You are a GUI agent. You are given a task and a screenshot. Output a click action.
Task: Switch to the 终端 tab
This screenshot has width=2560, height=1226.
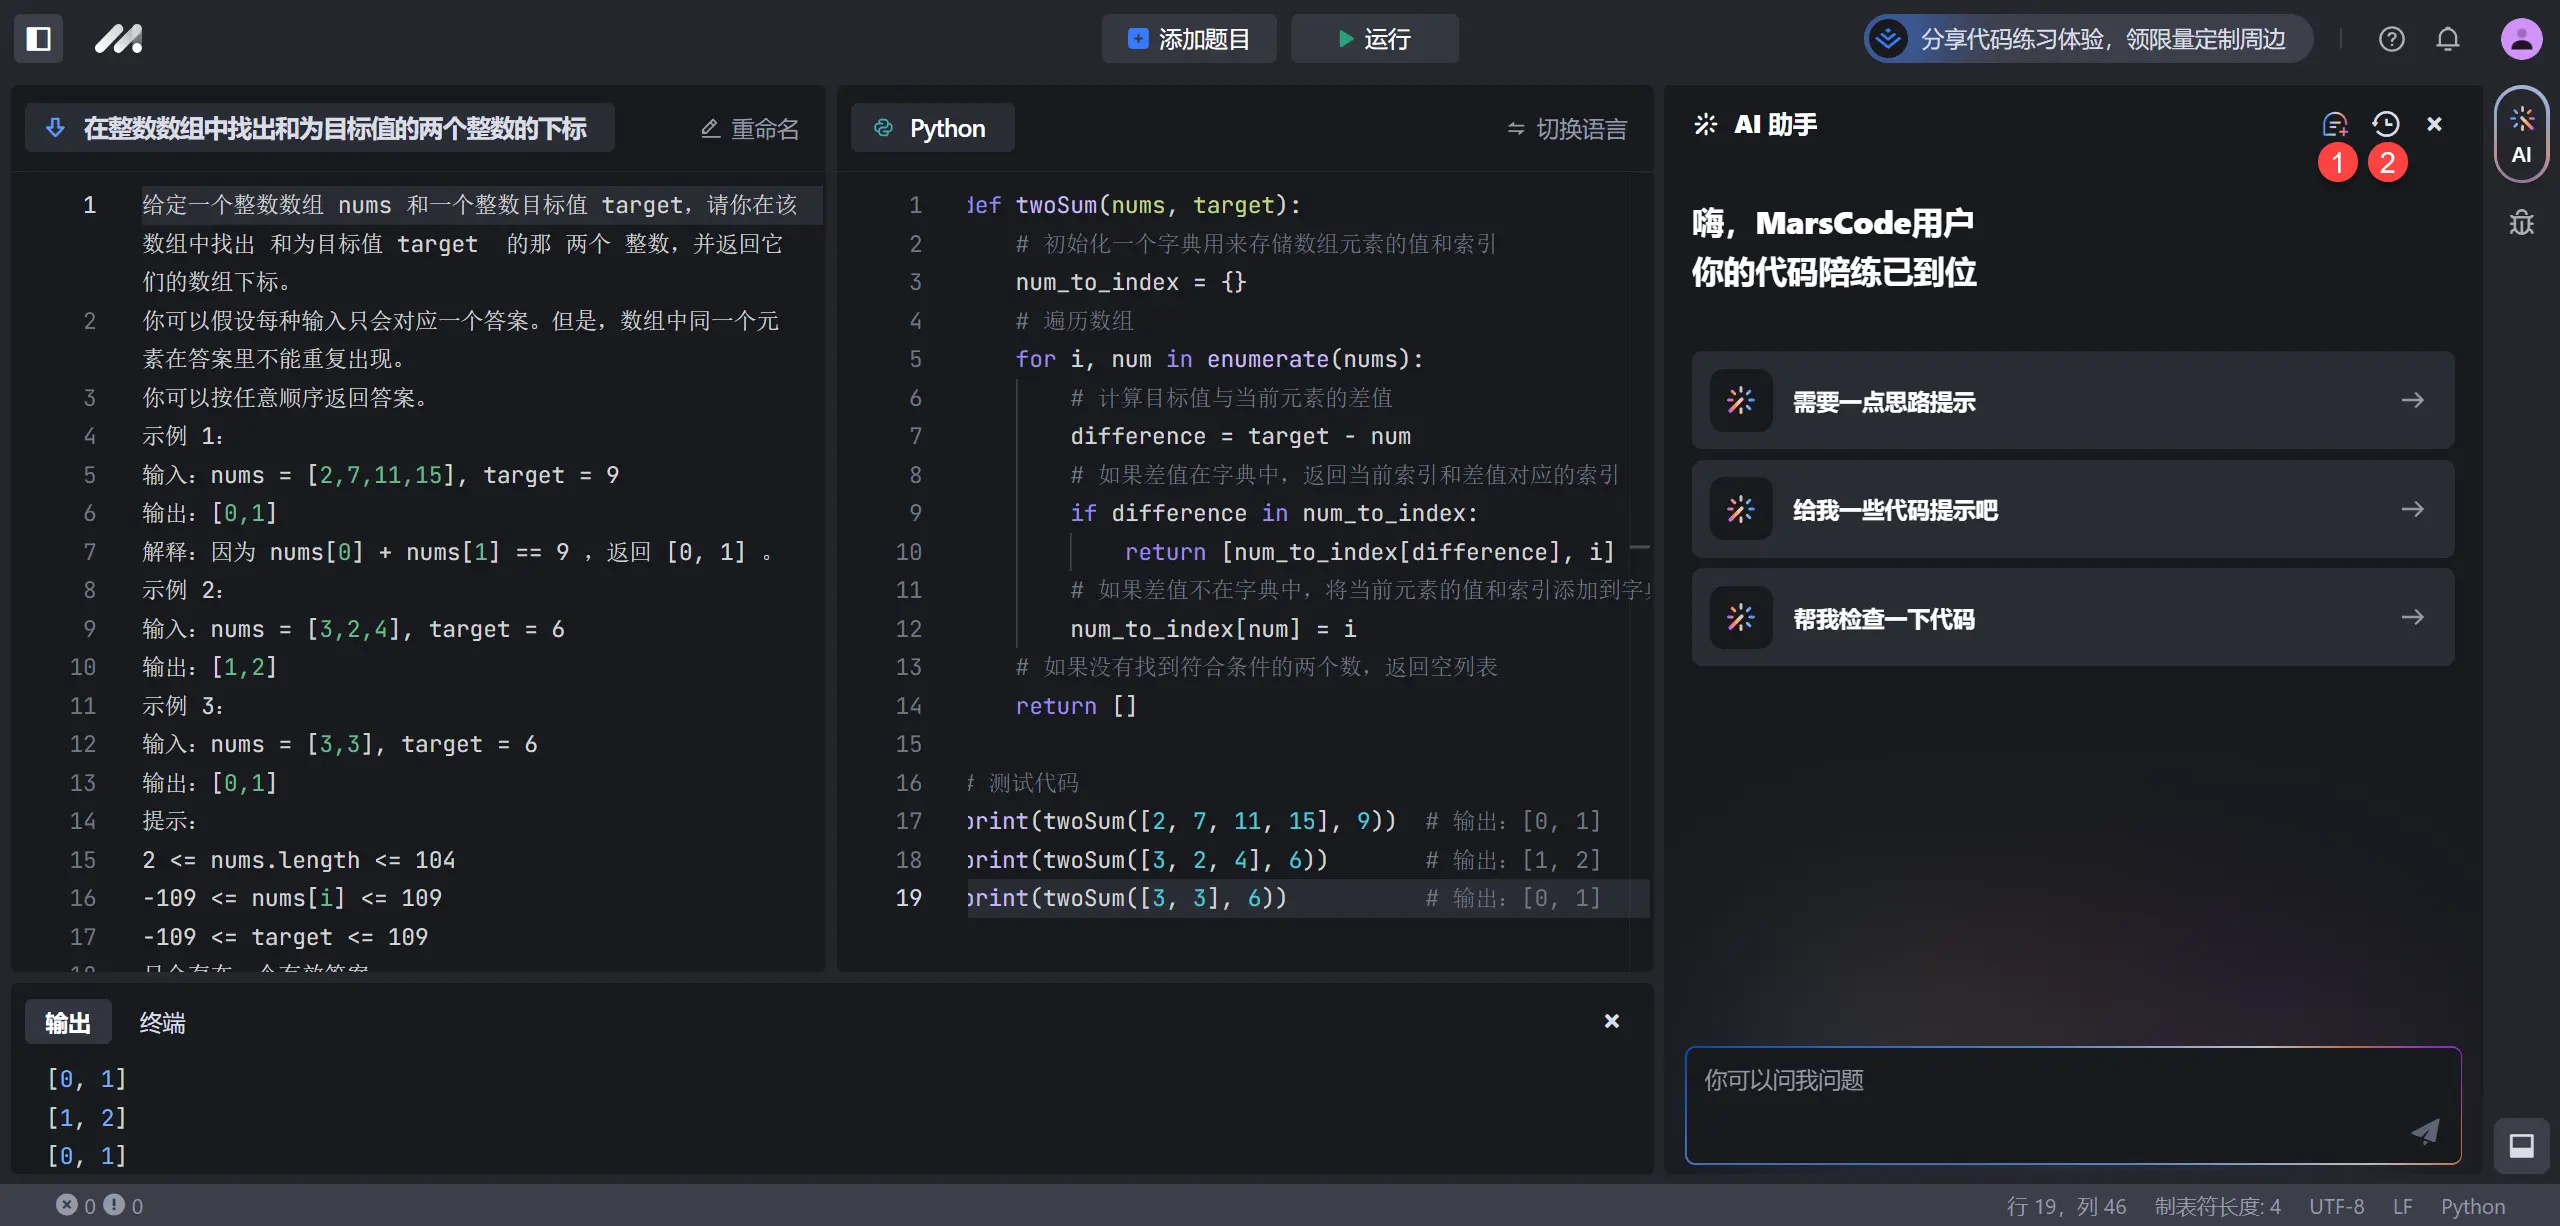(162, 1023)
